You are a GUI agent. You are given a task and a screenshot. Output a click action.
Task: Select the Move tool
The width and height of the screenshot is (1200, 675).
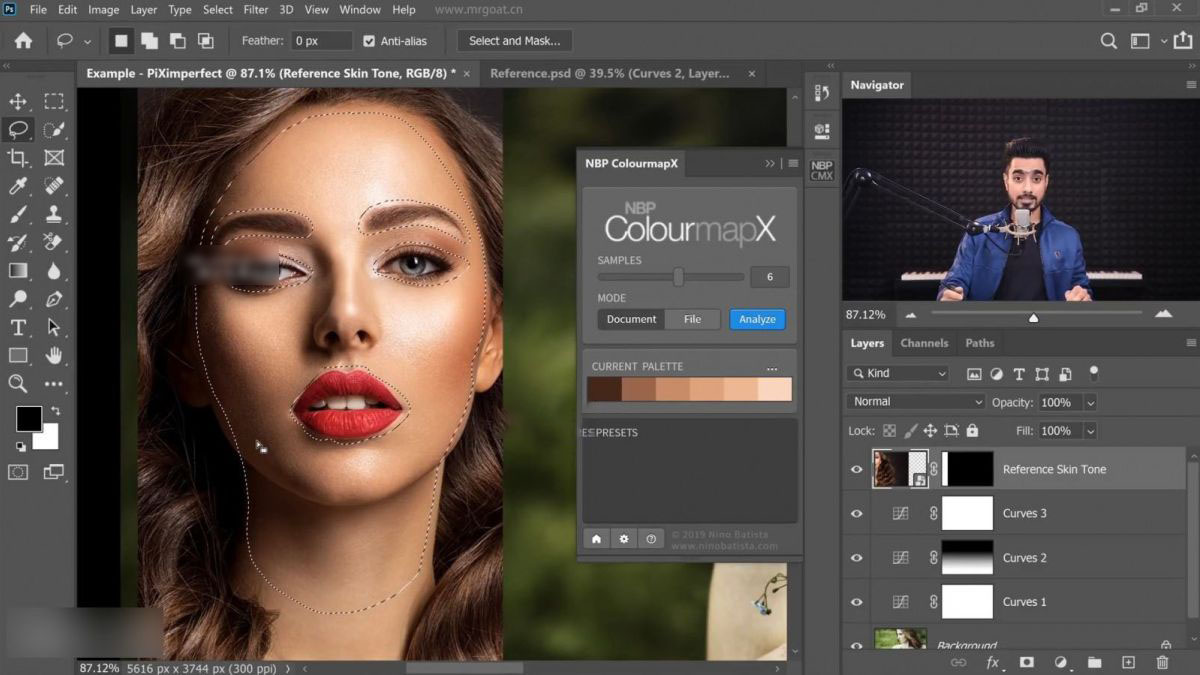point(18,101)
